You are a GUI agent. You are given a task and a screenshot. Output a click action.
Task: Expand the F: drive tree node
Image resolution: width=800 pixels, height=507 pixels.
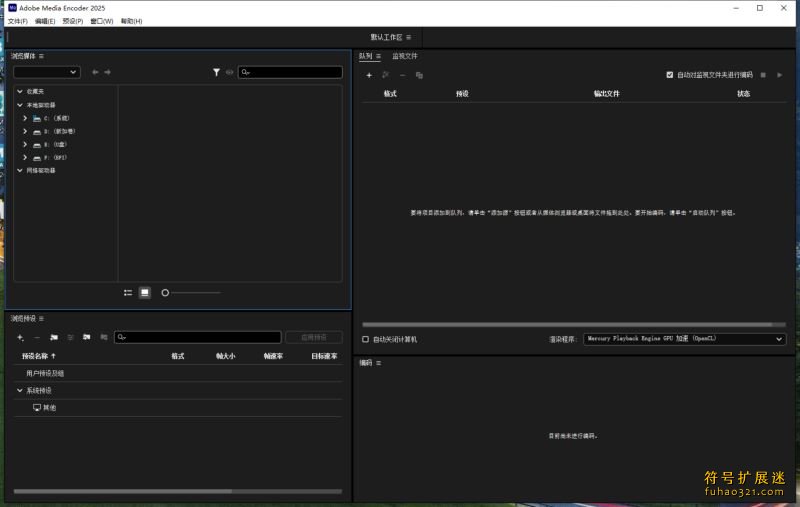click(x=25, y=158)
